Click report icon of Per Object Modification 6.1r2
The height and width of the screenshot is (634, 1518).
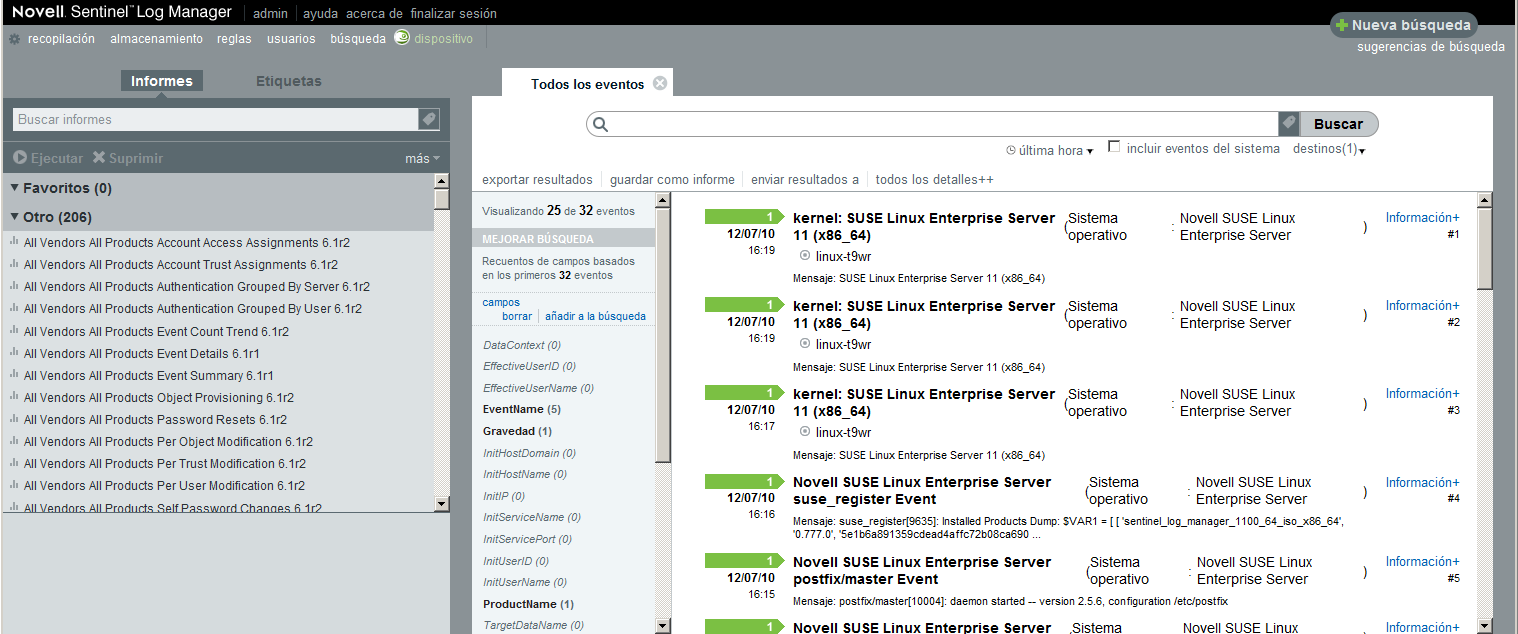[x=14, y=441]
